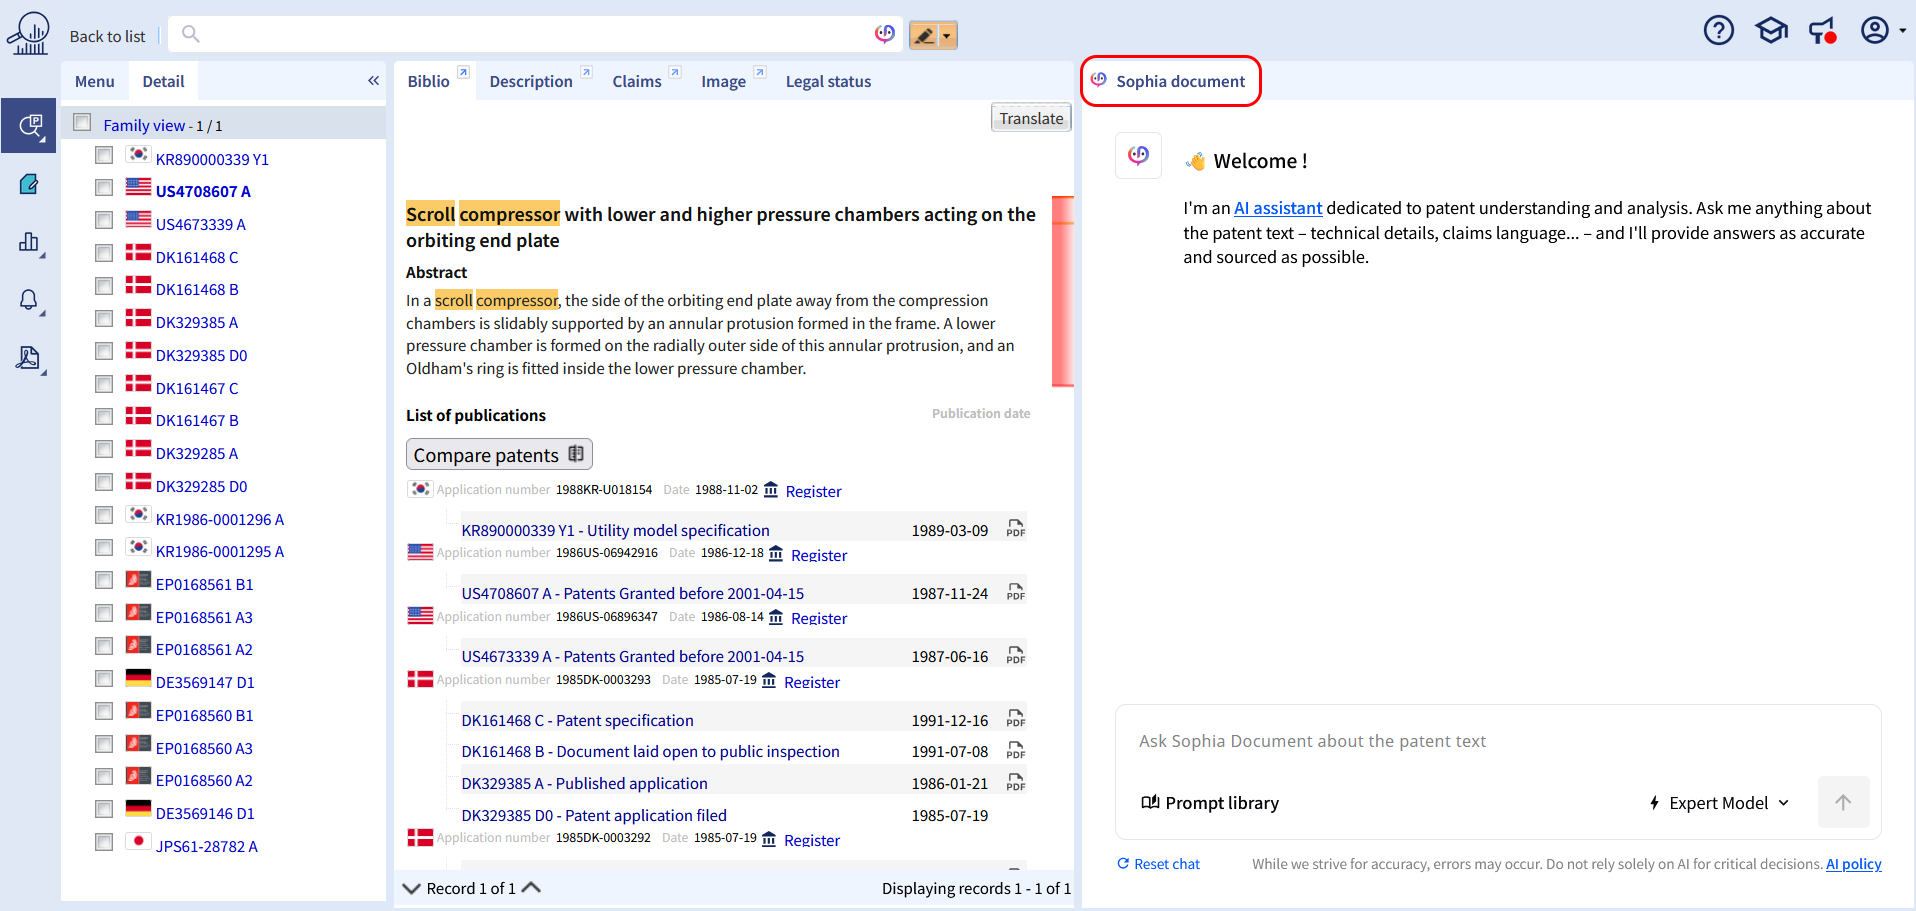
Task: Open the AI assistant link in welcome message
Action: 1277,208
